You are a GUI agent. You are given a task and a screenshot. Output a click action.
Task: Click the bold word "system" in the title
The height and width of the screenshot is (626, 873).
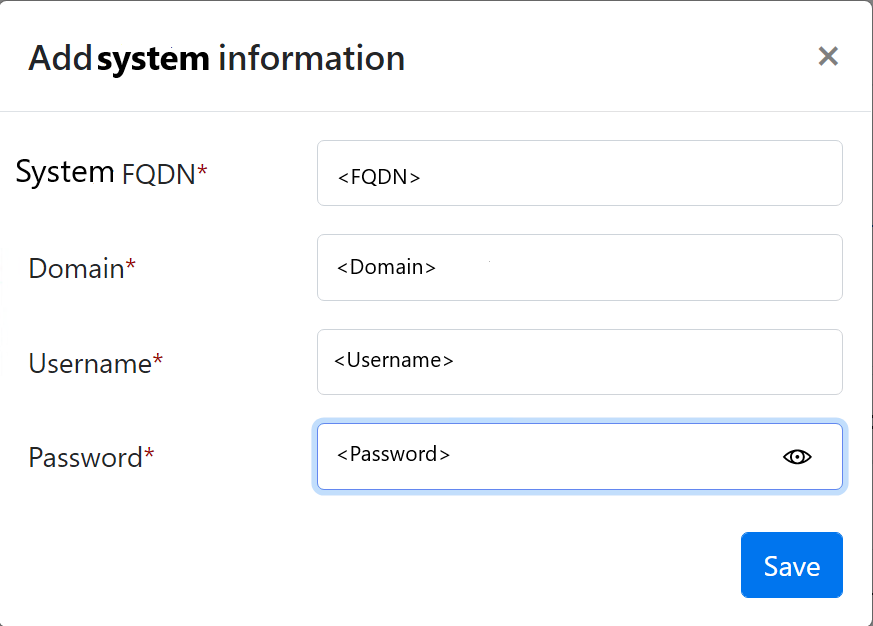coord(153,58)
